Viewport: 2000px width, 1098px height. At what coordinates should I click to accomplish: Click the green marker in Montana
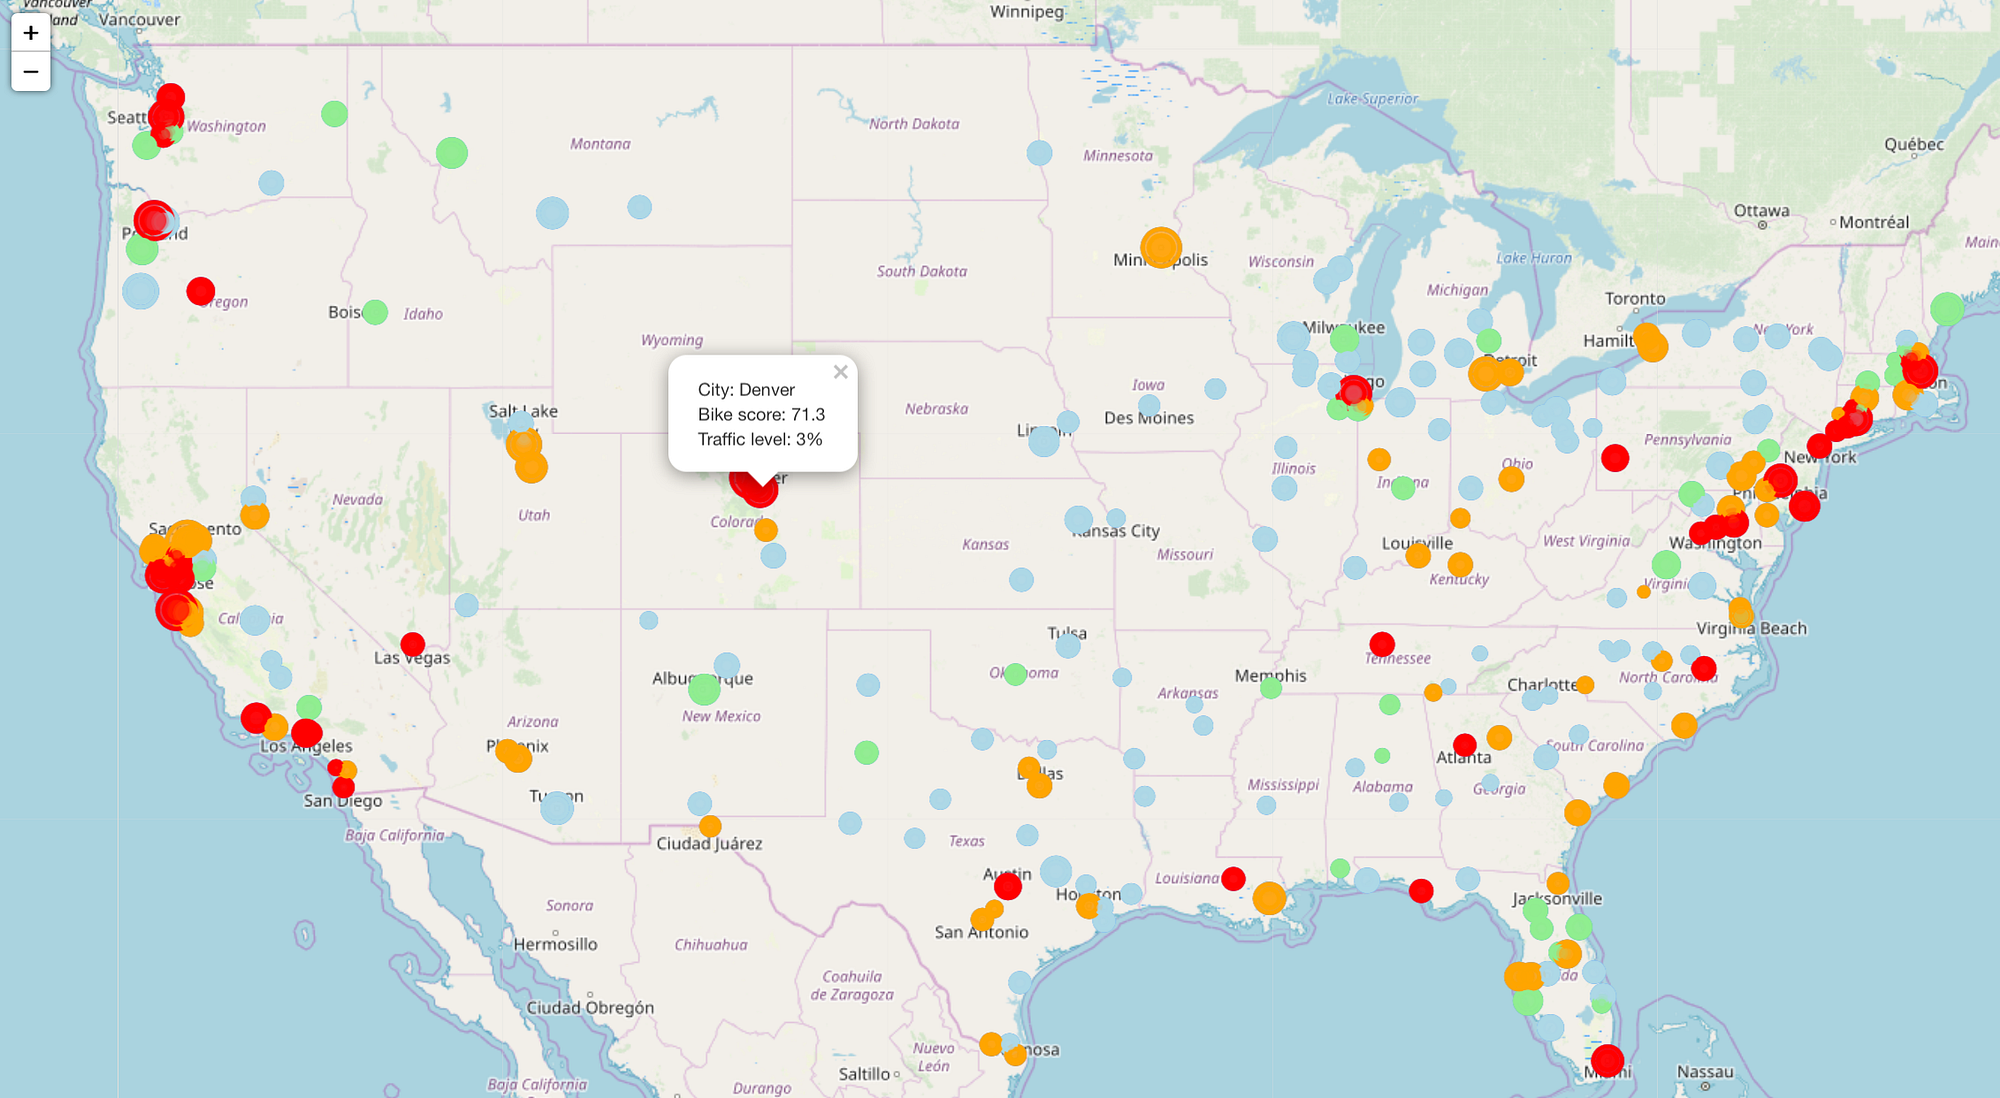(x=452, y=153)
